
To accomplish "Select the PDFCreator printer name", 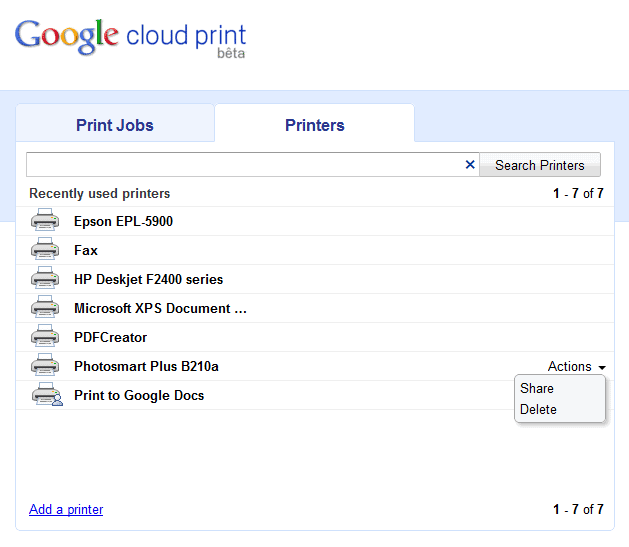I will tap(110, 337).
